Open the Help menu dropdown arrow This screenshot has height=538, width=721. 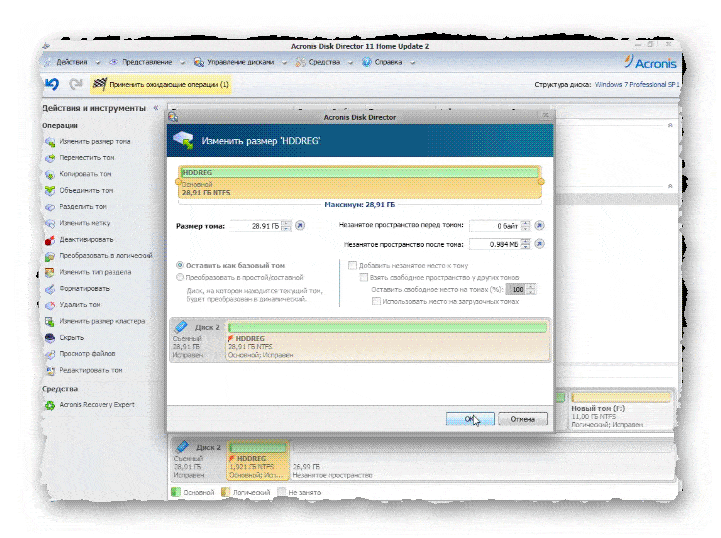(x=412, y=63)
